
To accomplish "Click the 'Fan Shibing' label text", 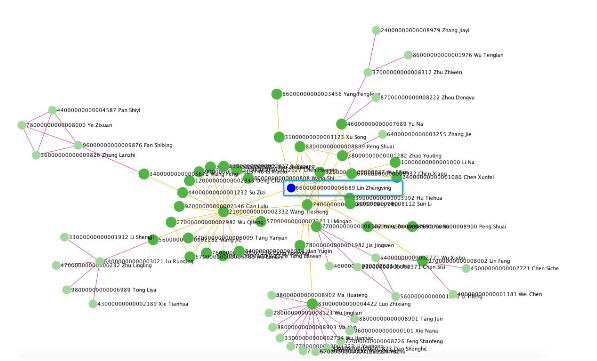I will [158, 145].
